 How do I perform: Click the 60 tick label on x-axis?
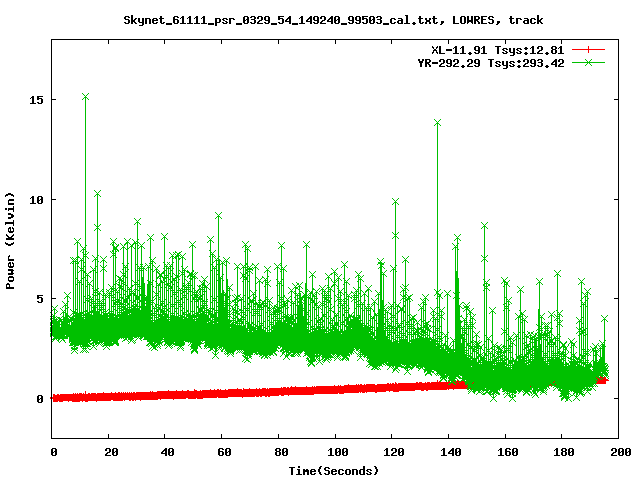point(223,452)
